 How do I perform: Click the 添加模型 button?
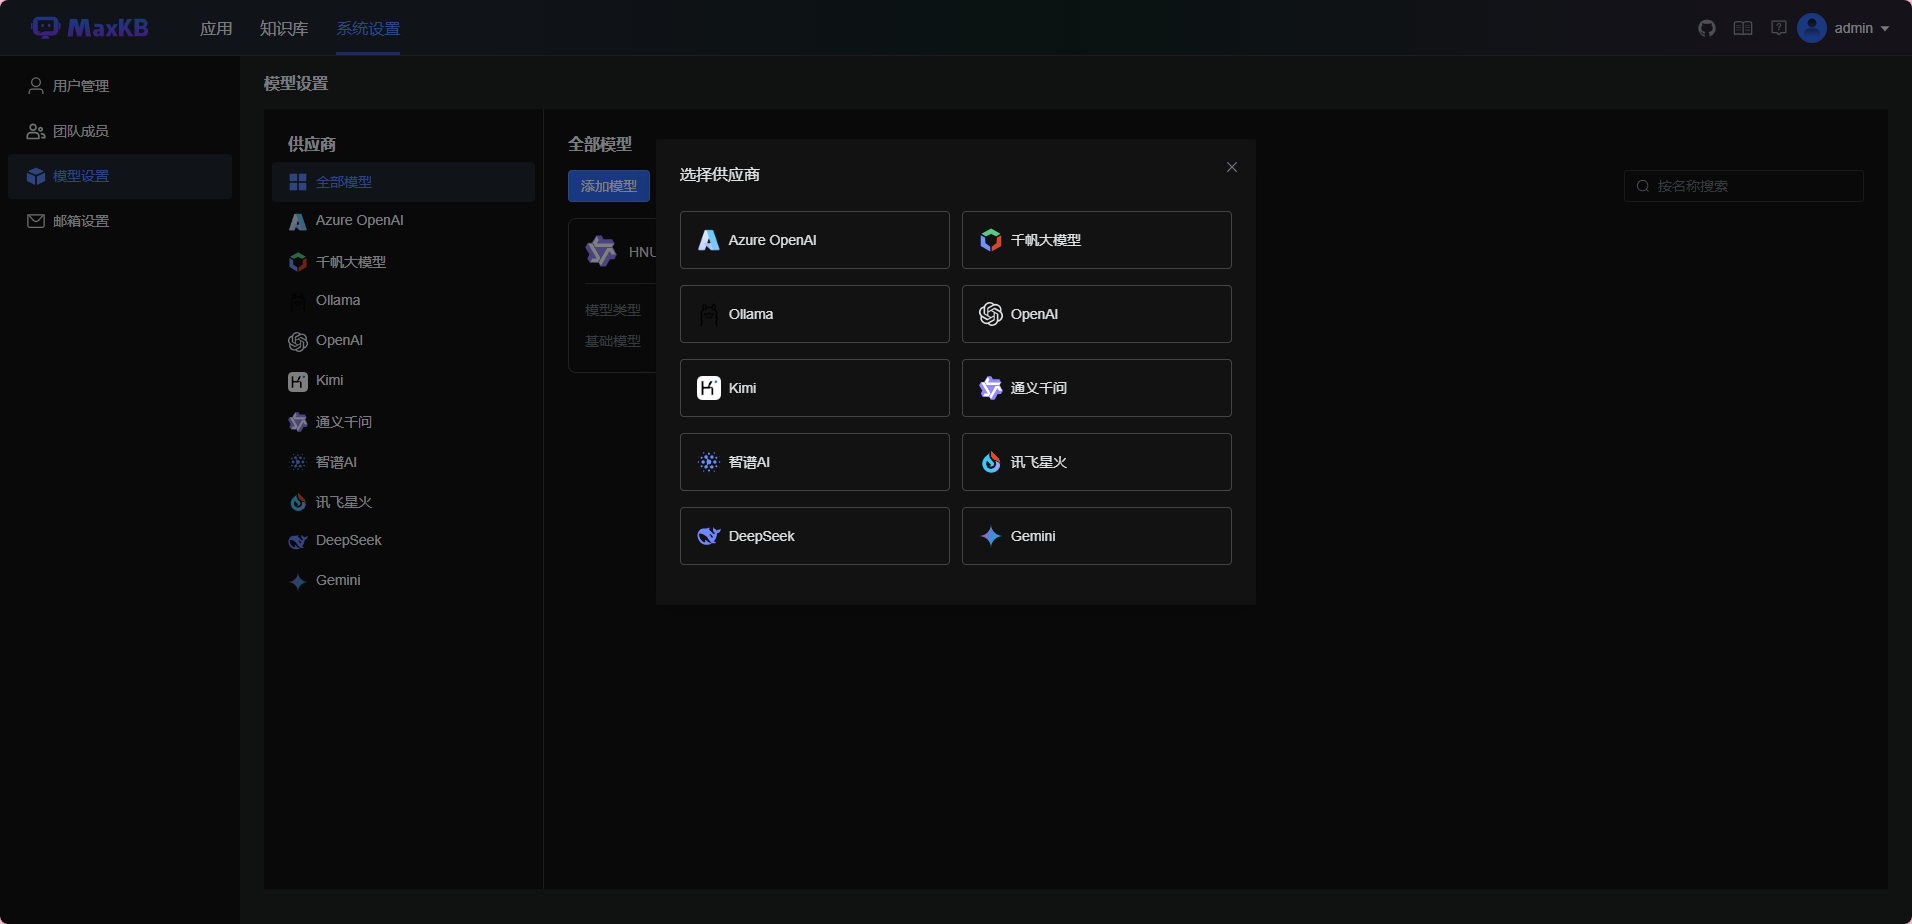(x=608, y=186)
